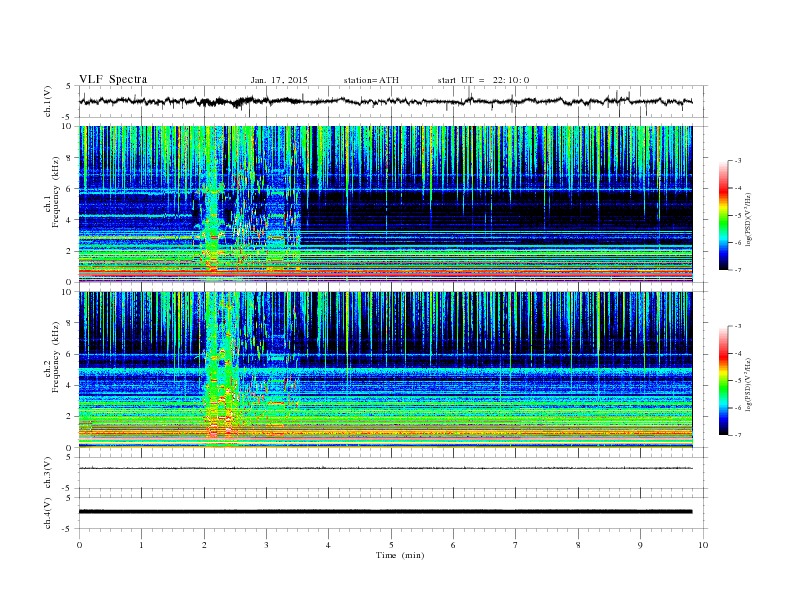Click the "station=ATH" header text
Viewport: 792px width, 612px height.
[x=371, y=80]
